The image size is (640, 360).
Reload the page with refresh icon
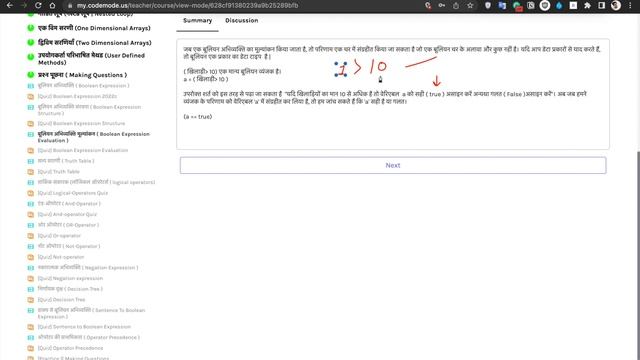pyautogui.click(x=38, y=5)
